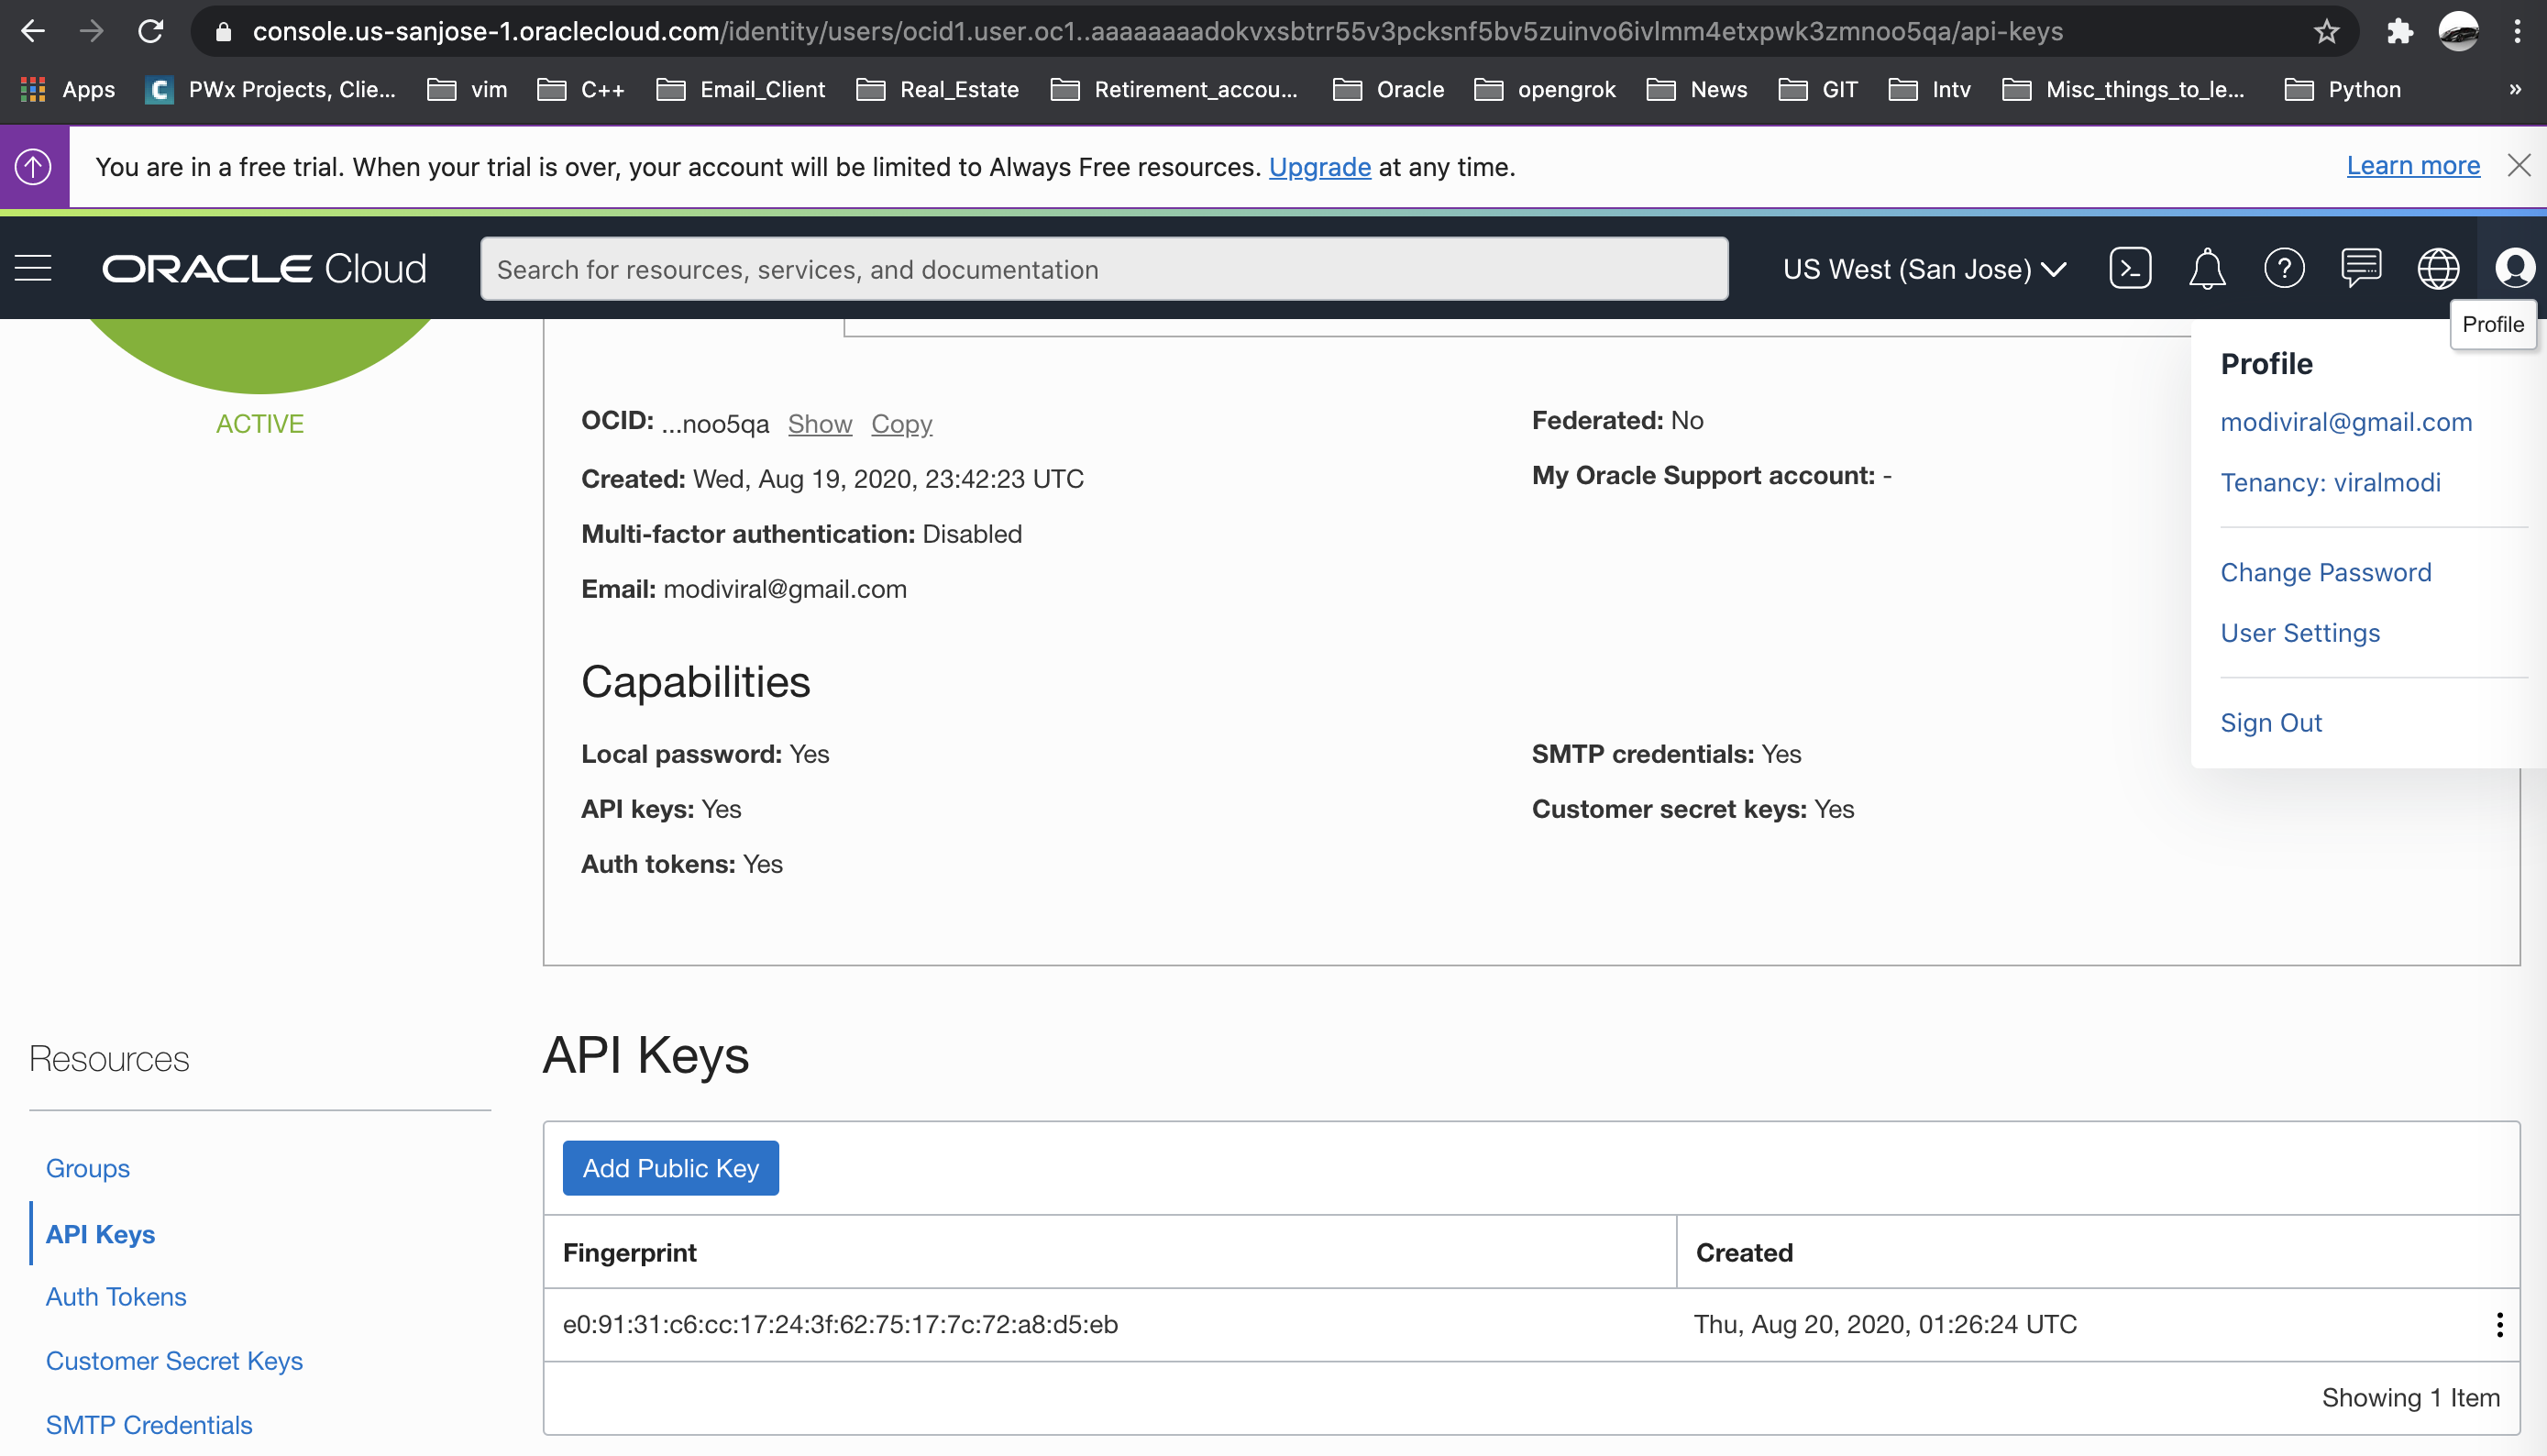
Task: Open the help question mark icon
Action: click(2283, 268)
